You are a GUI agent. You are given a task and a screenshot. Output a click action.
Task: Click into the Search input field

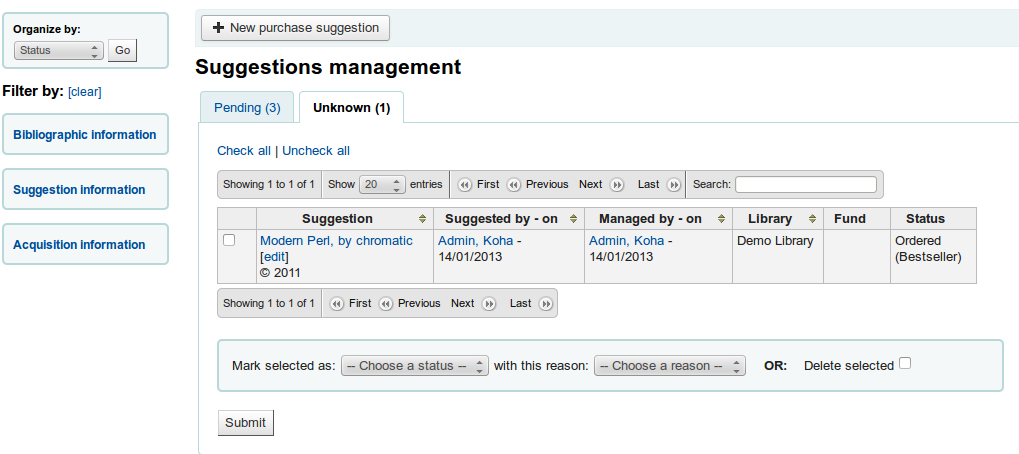coord(805,185)
